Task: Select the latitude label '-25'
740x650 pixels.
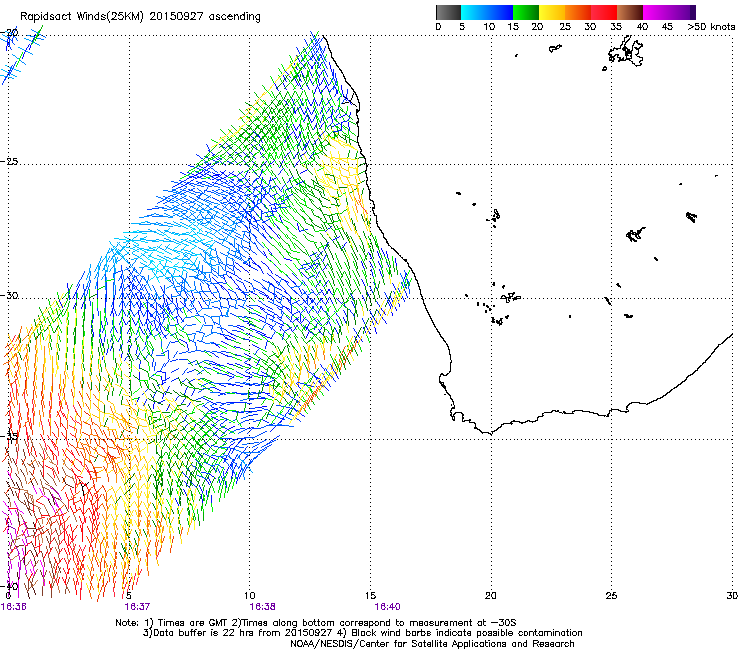Action: coord(9,161)
